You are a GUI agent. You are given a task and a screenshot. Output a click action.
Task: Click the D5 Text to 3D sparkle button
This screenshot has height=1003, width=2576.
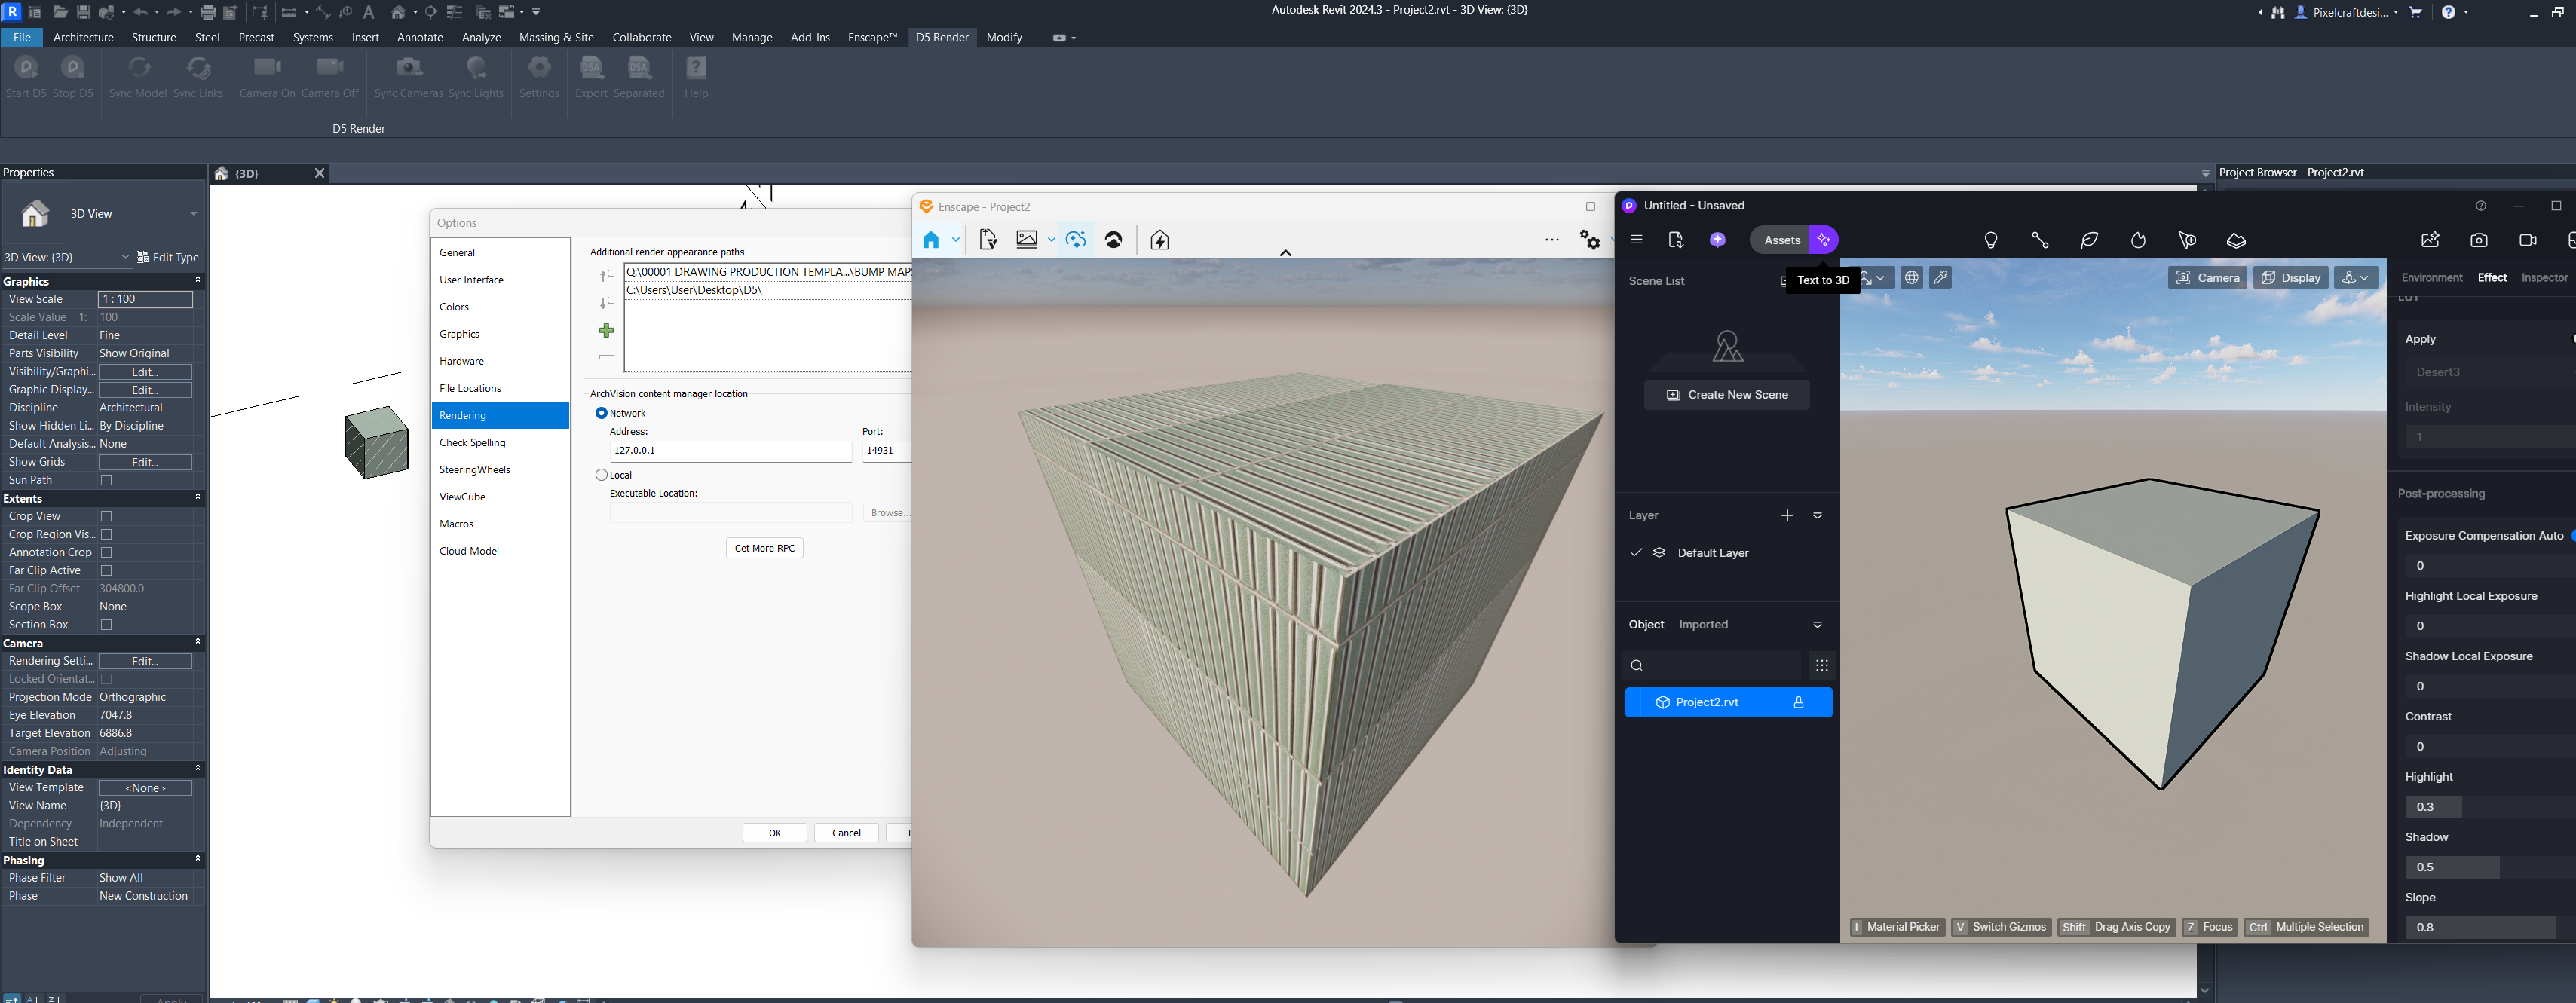1823,240
